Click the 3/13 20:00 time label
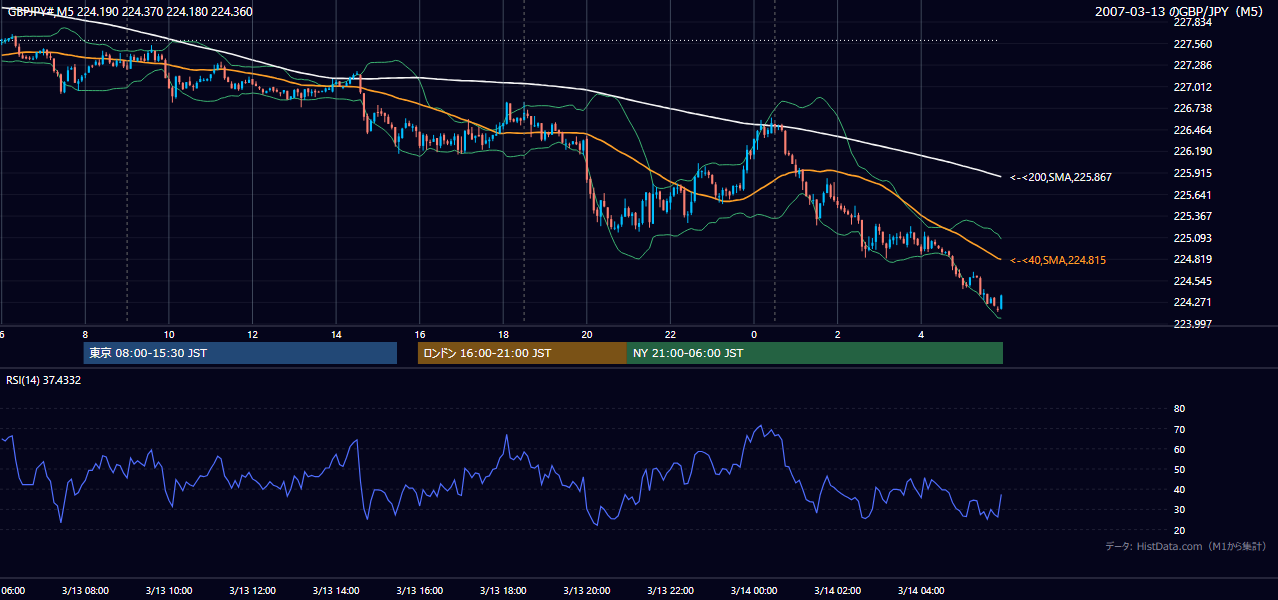The height and width of the screenshot is (600, 1278). coord(586,590)
